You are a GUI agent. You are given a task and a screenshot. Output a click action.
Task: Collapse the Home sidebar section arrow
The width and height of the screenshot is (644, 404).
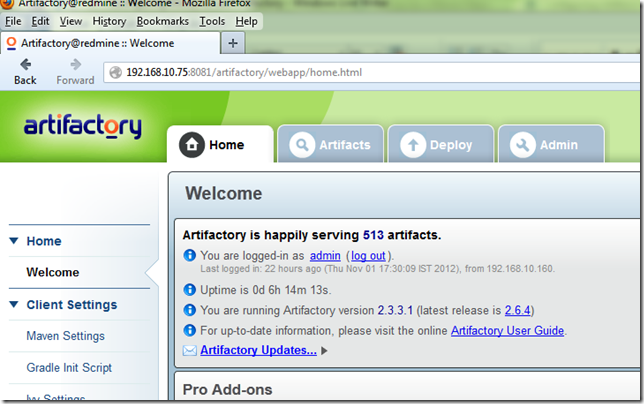[14, 241]
